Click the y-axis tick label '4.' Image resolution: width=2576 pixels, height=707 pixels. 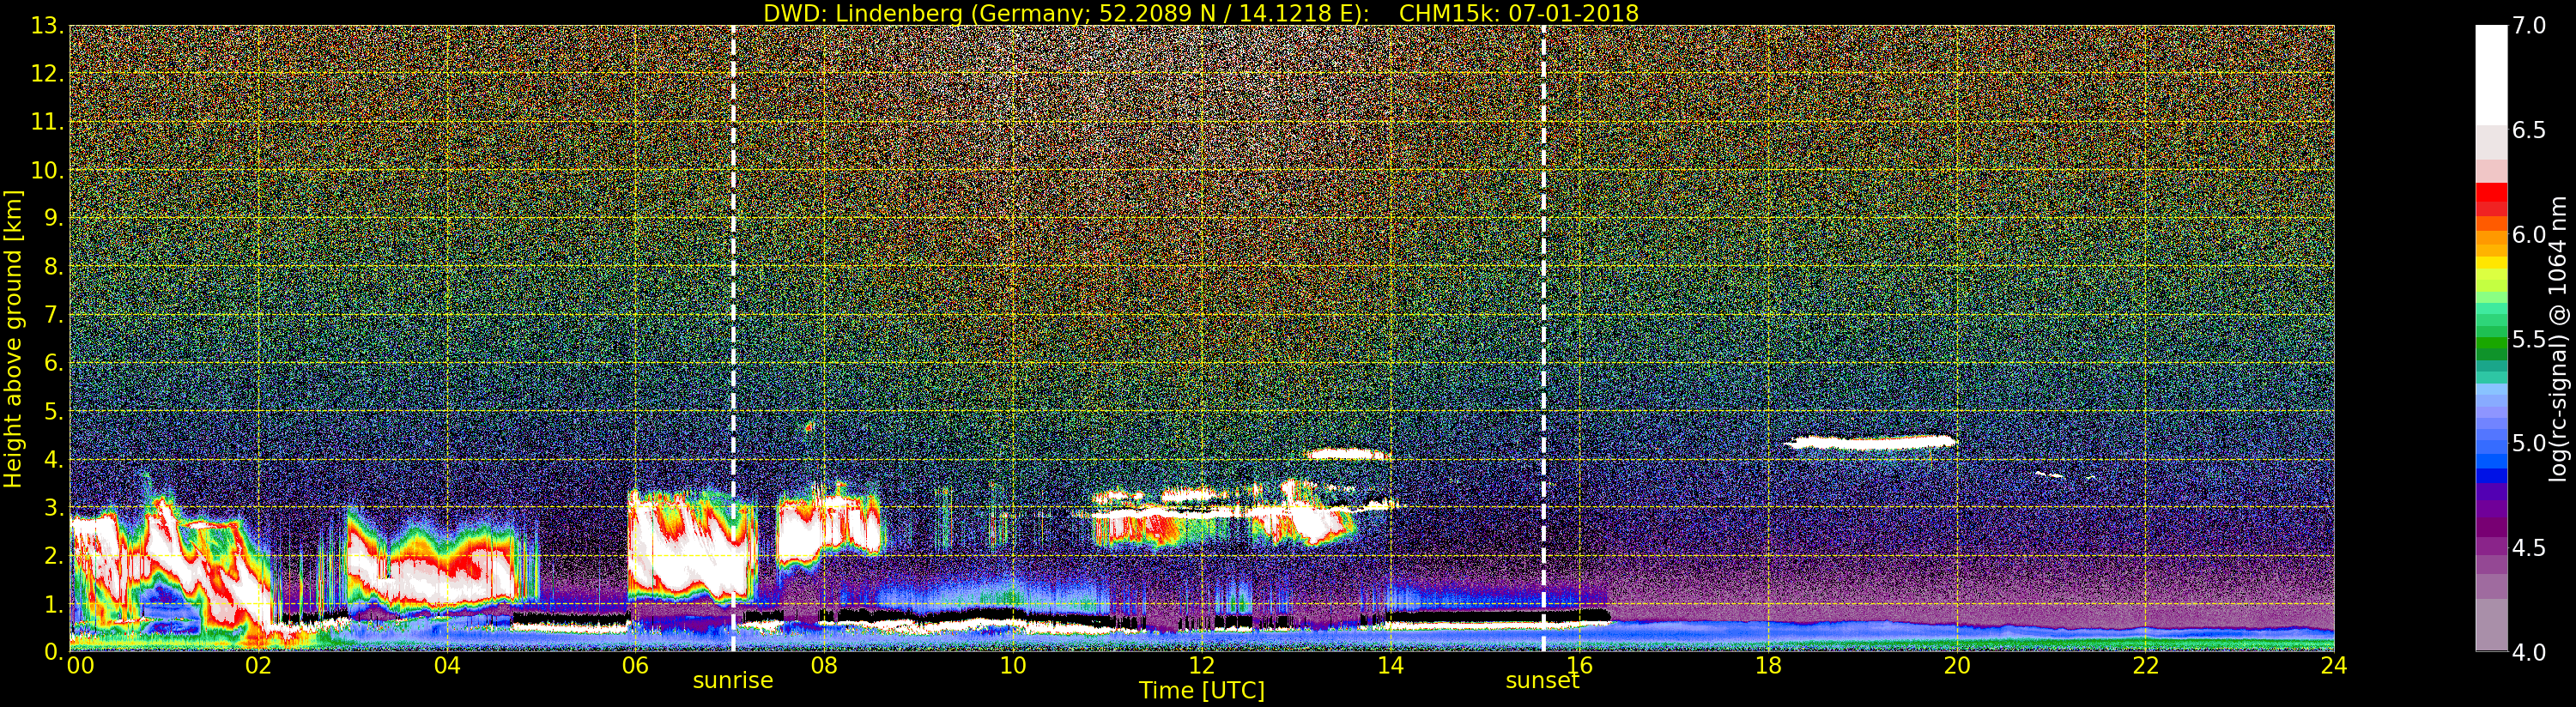53,459
